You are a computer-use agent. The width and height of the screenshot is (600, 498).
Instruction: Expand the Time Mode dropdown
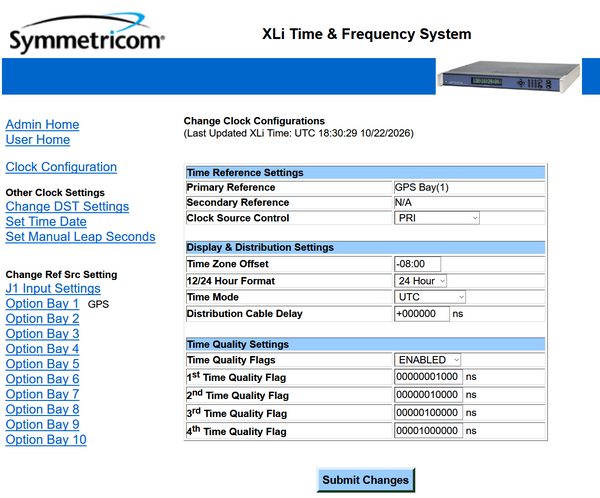coord(430,297)
